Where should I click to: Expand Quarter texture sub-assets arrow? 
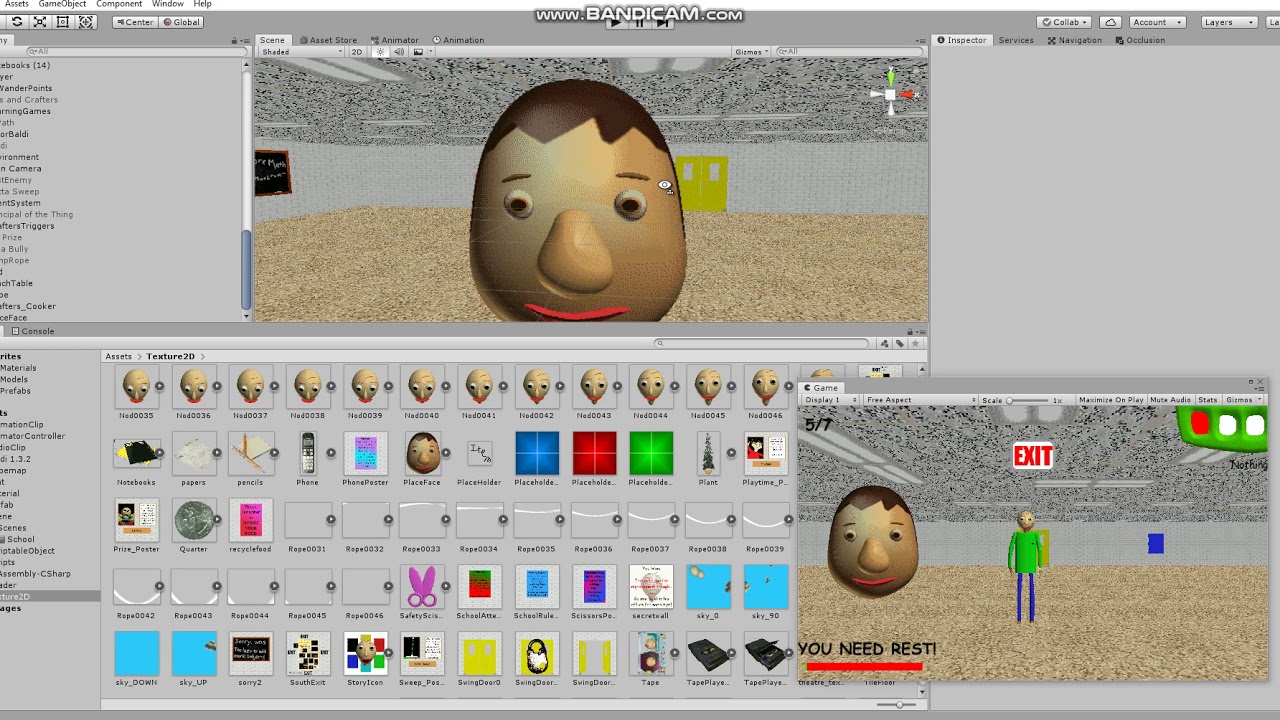pyautogui.click(x=217, y=519)
